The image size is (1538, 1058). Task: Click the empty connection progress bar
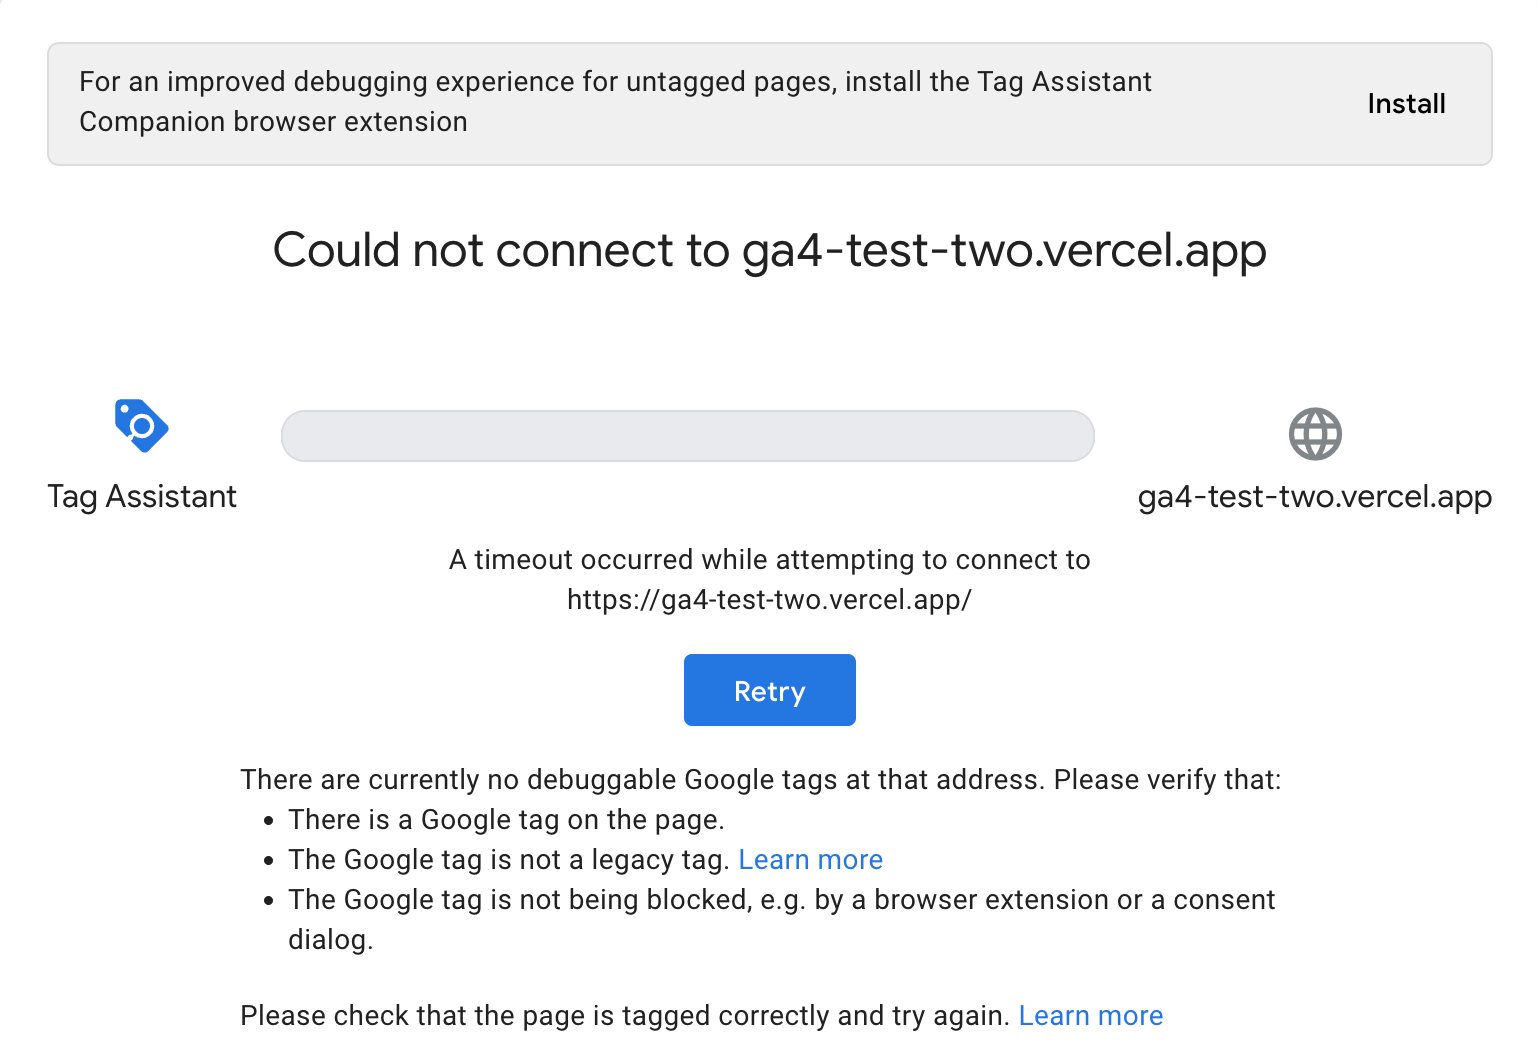tap(688, 436)
